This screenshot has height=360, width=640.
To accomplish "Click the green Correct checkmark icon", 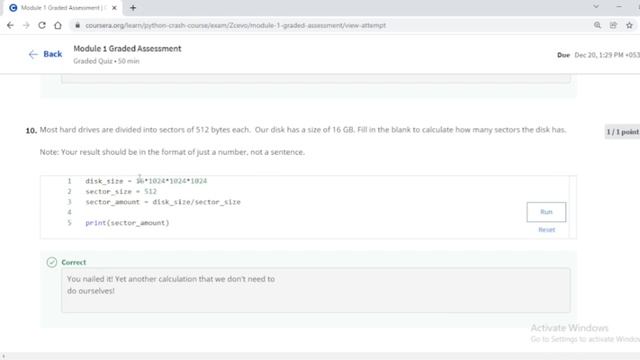I will coord(52,262).
